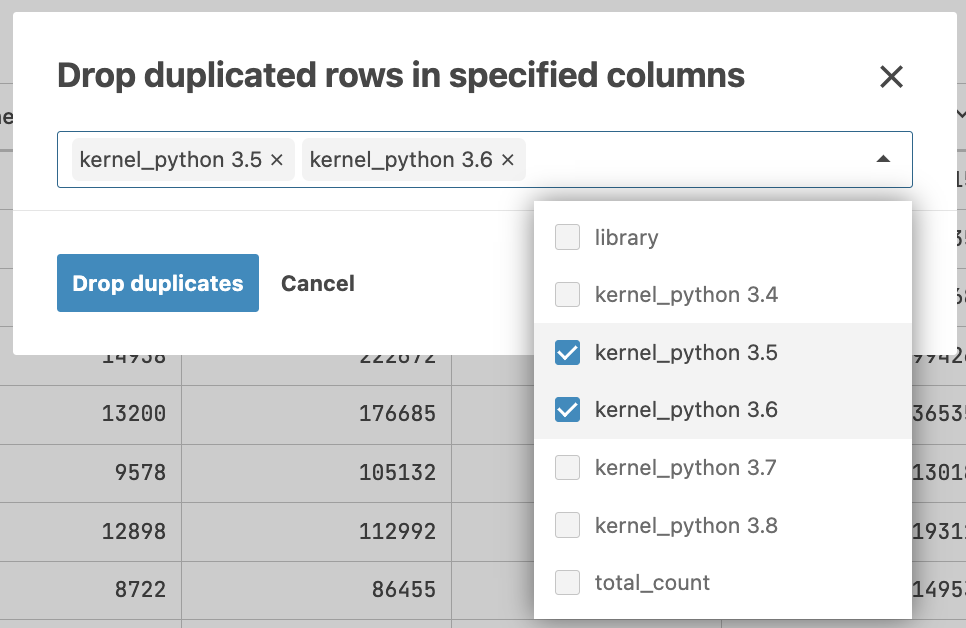This screenshot has height=628, width=966.
Task: Collapse the column selection dropdown
Action: pyautogui.click(x=881, y=158)
